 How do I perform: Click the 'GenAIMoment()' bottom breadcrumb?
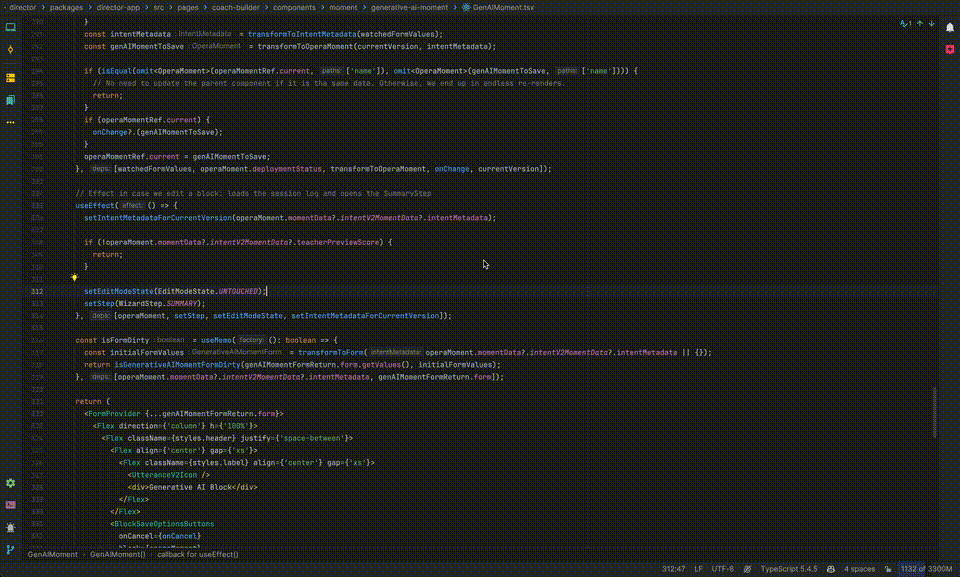pyautogui.click(x=118, y=554)
